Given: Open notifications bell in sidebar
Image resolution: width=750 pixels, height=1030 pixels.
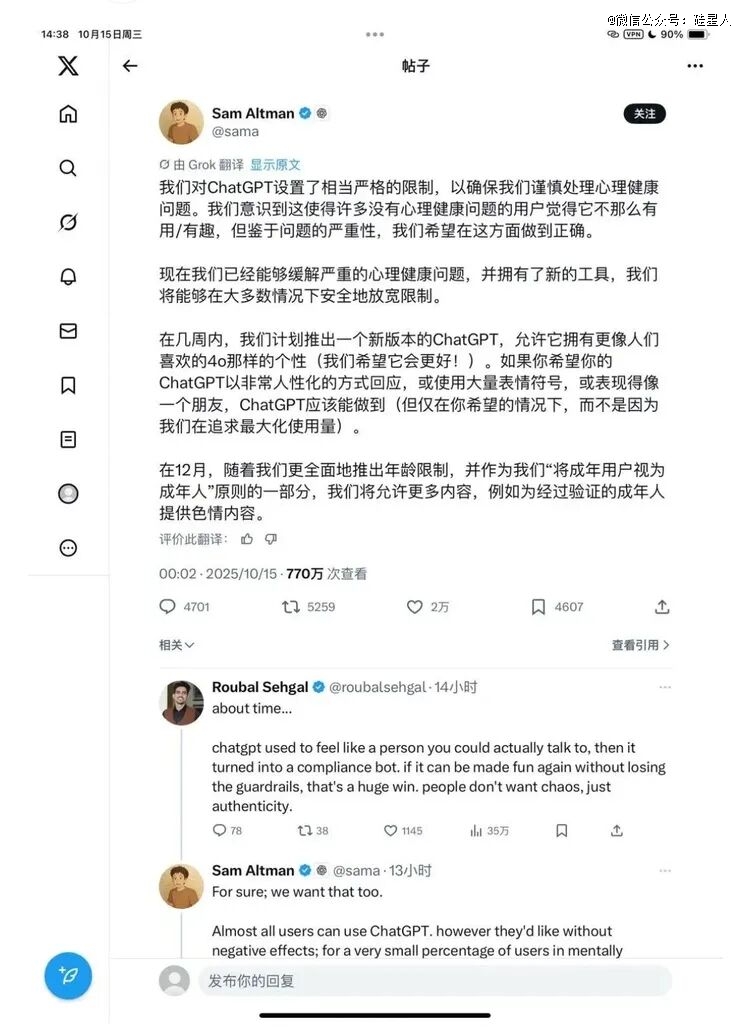Looking at the screenshot, I should 68,277.
